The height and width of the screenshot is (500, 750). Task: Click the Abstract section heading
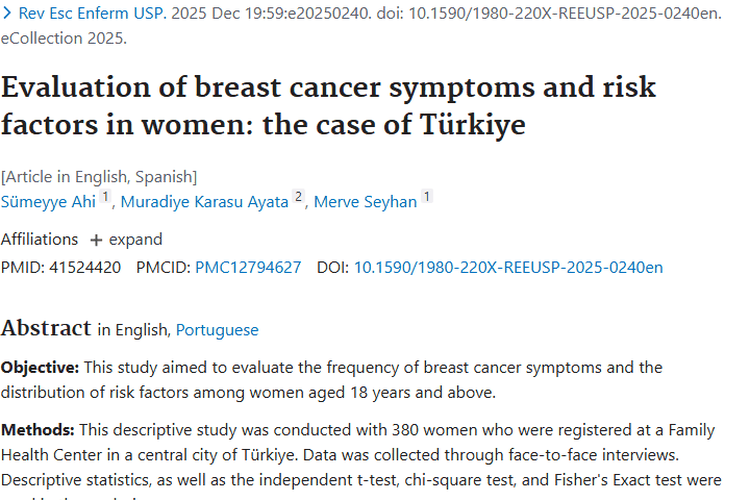(x=45, y=328)
